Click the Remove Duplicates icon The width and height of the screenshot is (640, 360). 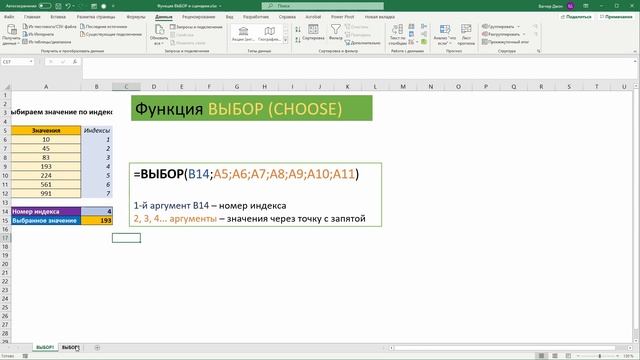[411, 34]
